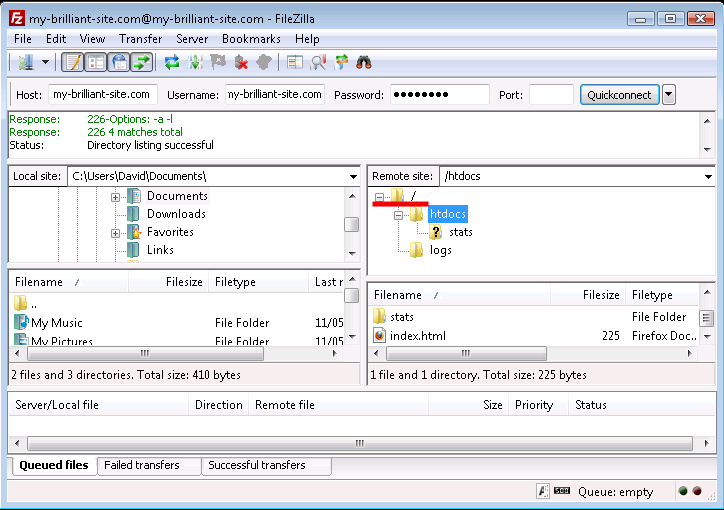Screen dimensions: 724x510
Task: Collapse the remote root folder
Action: click(x=379, y=197)
